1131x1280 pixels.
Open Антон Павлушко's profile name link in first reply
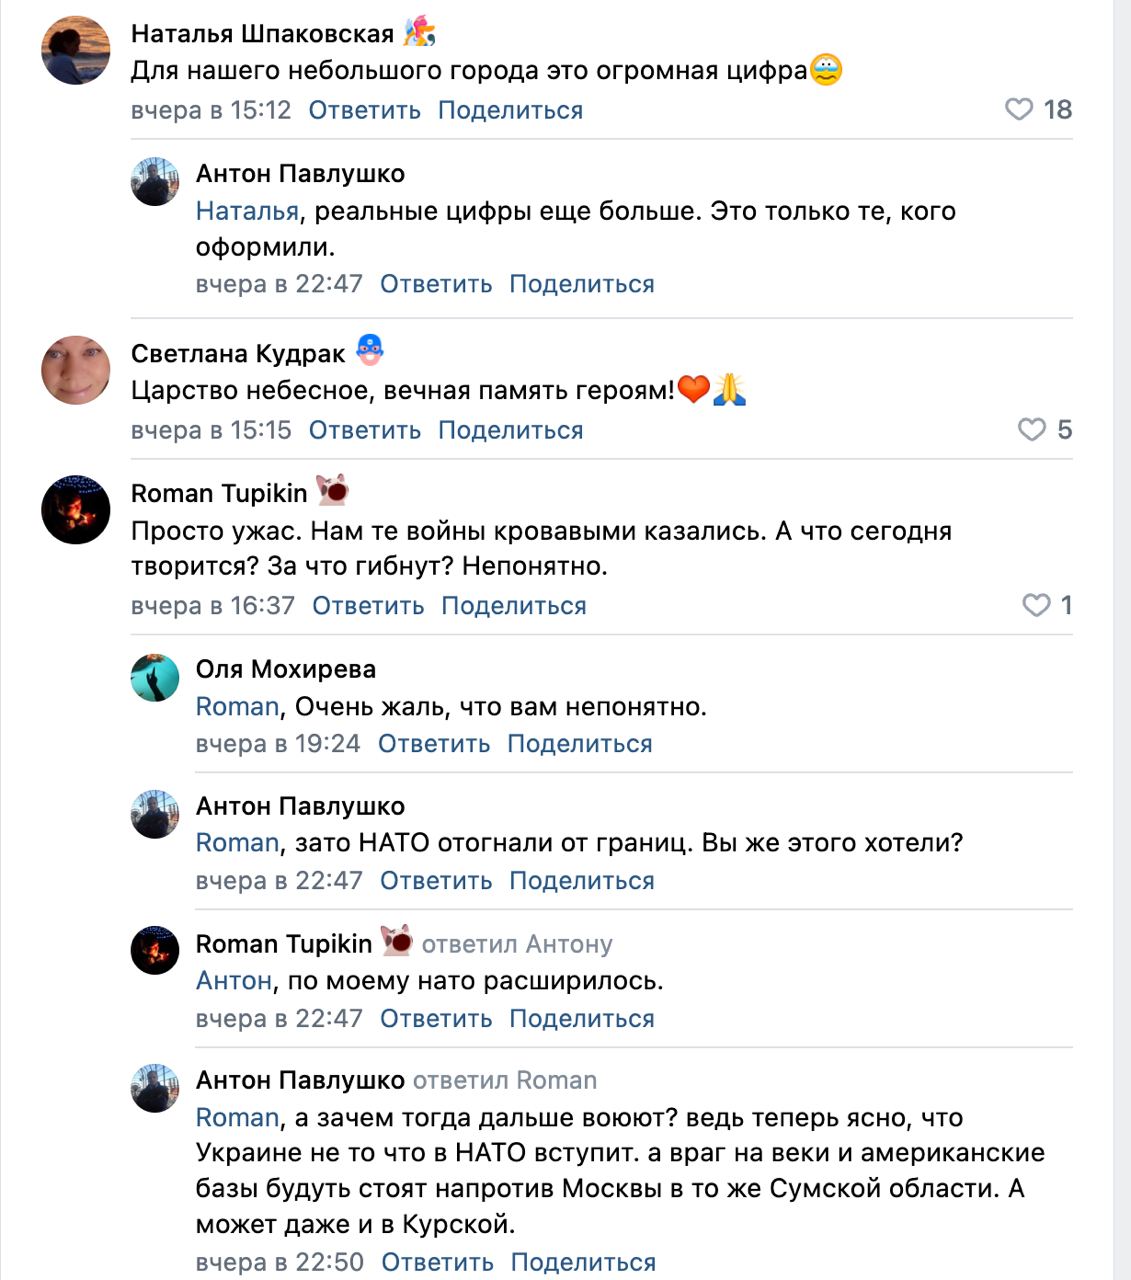coord(300,174)
